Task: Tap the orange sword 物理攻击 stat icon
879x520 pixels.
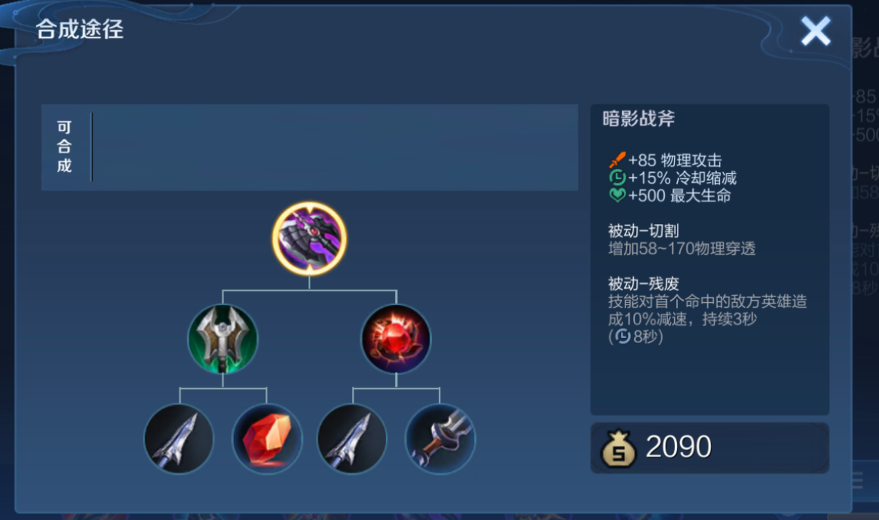Action: pos(617,160)
